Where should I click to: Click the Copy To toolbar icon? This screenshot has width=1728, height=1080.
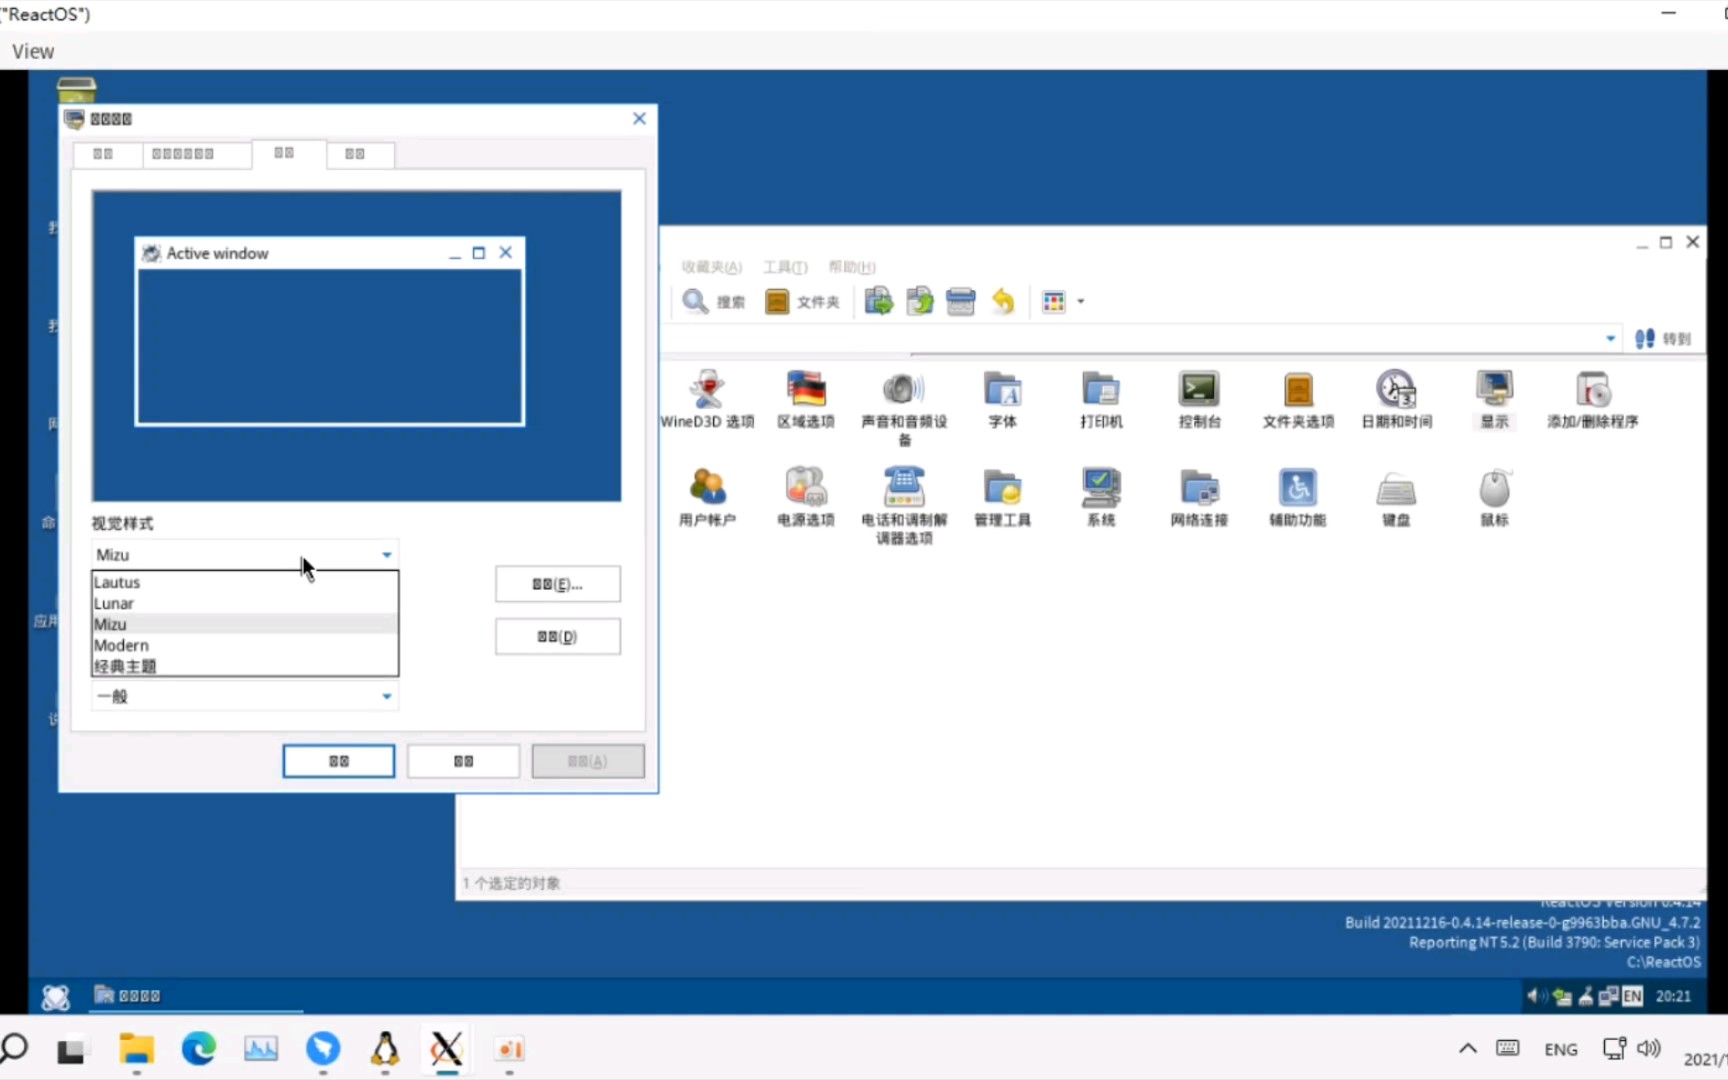point(919,301)
